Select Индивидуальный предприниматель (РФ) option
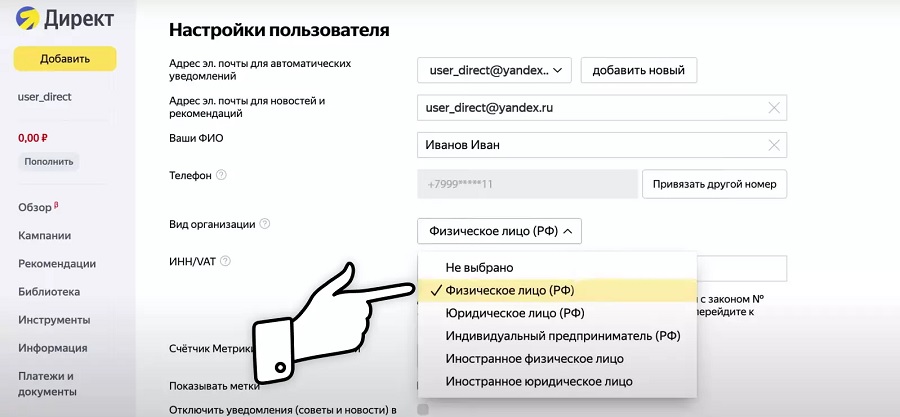 click(557, 336)
